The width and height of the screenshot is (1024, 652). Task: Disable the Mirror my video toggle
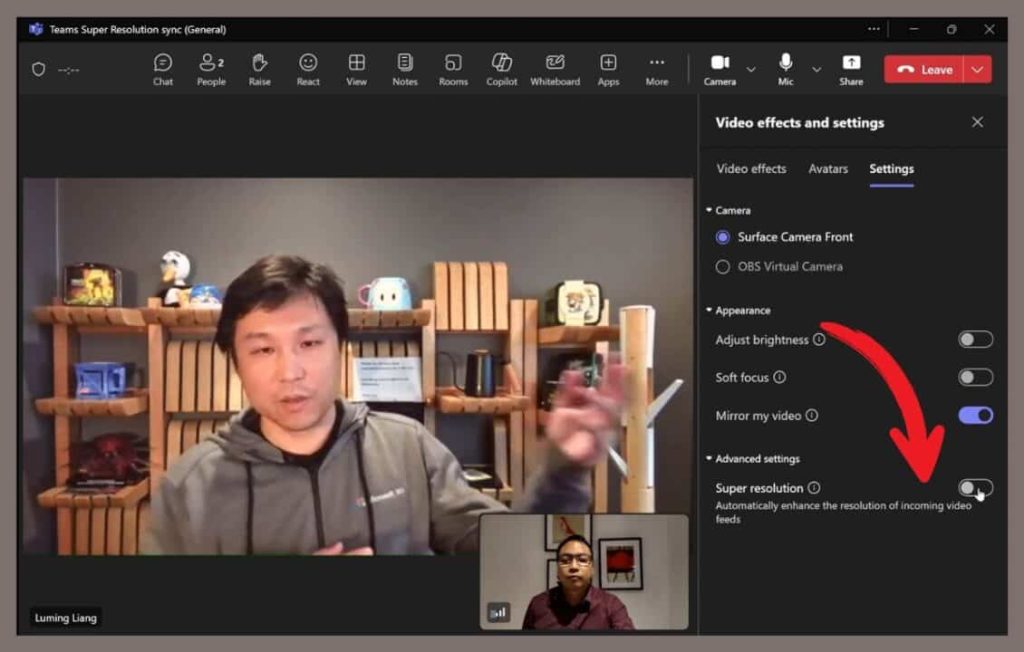coord(975,415)
